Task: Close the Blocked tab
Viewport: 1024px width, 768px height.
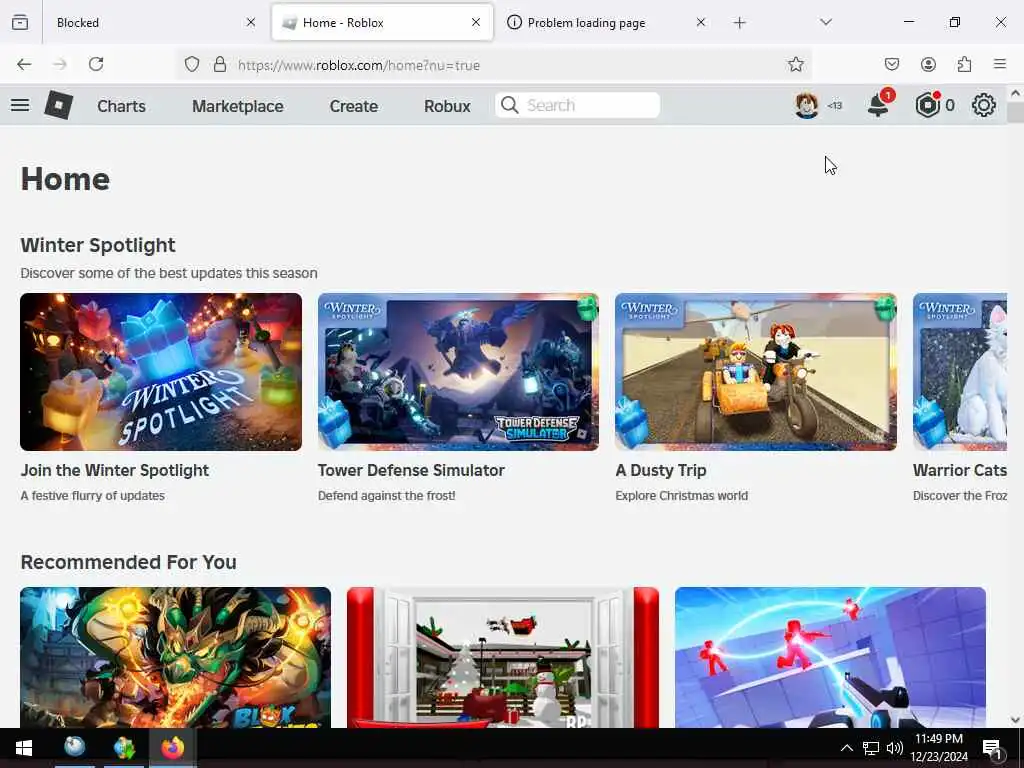Action: (x=251, y=22)
